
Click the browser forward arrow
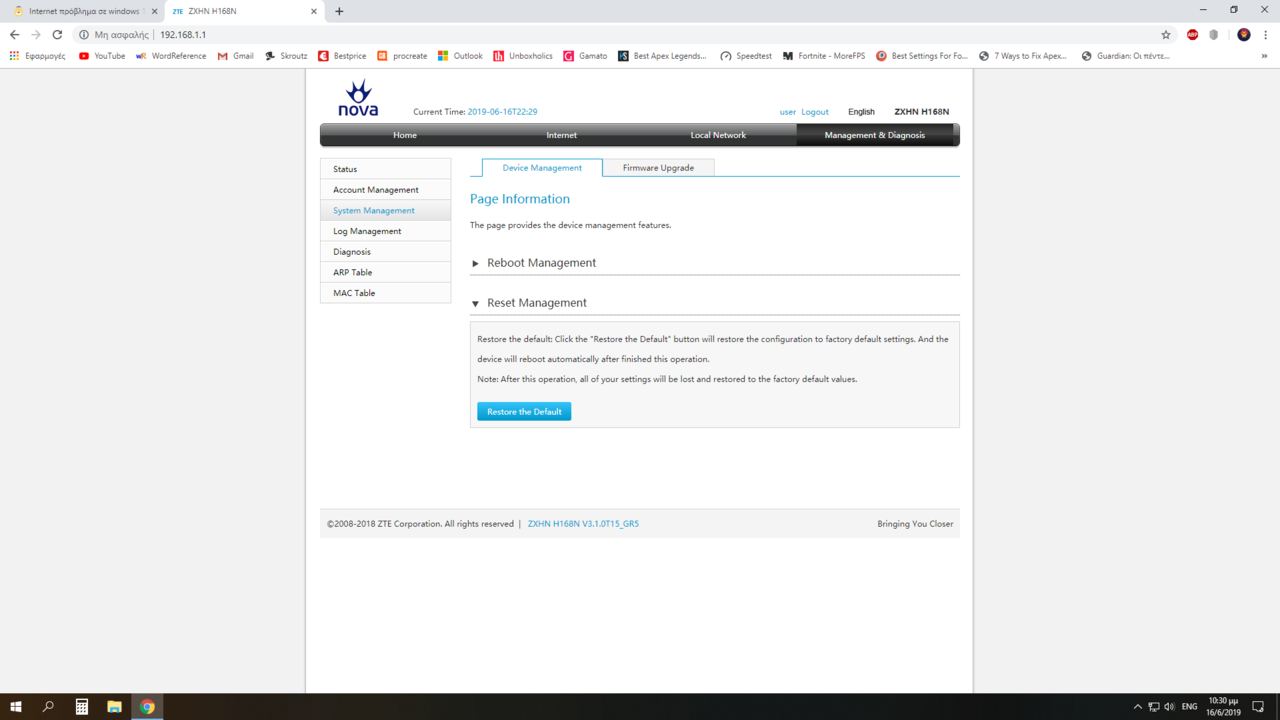click(x=36, y=34)
